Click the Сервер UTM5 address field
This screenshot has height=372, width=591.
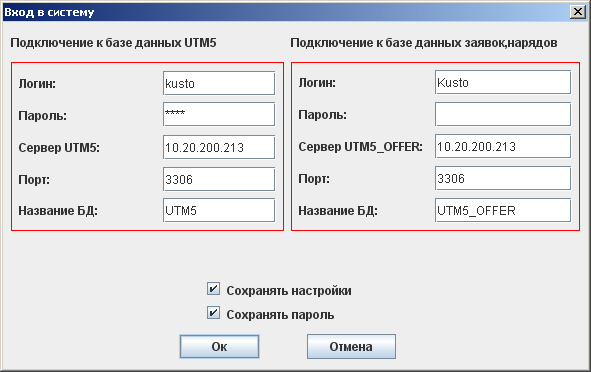click(x=219, y=147)
